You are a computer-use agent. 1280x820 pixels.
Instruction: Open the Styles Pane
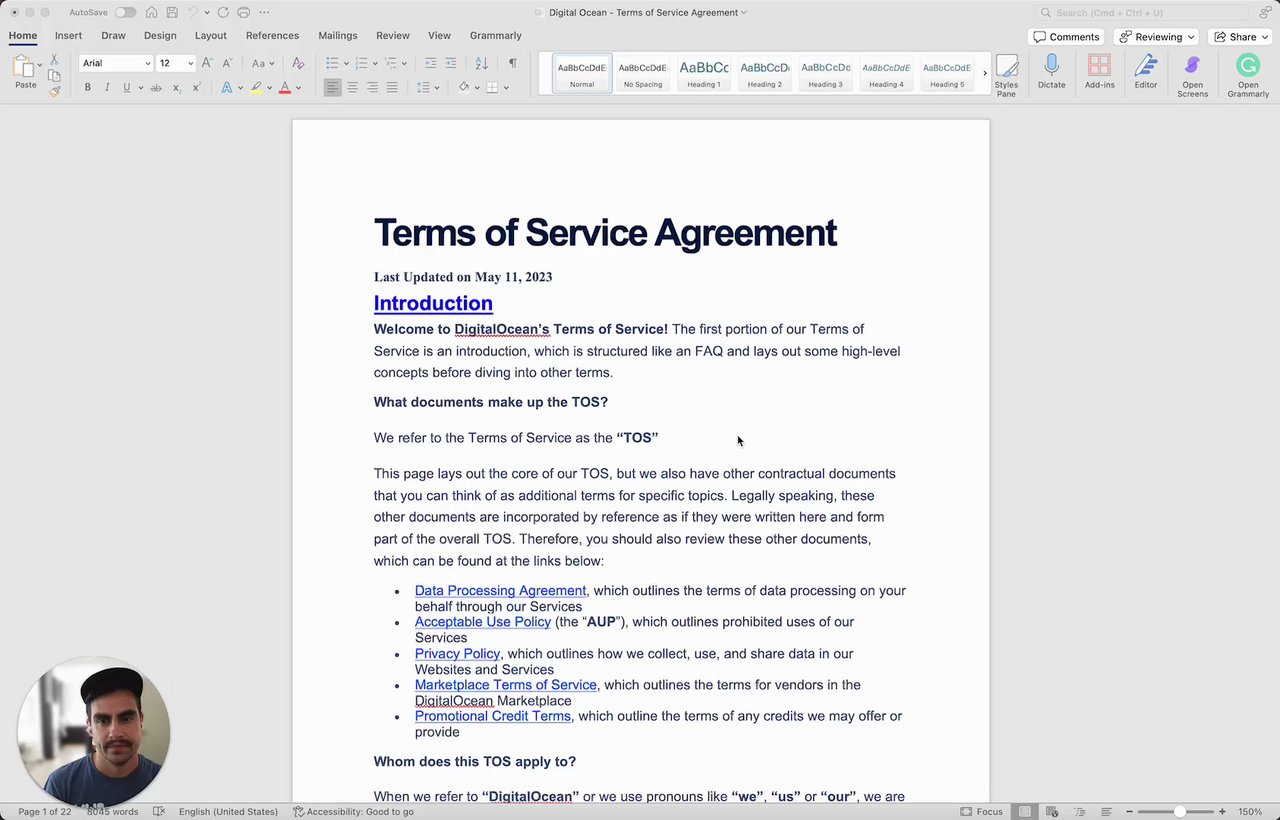[x=1006, y=74]
